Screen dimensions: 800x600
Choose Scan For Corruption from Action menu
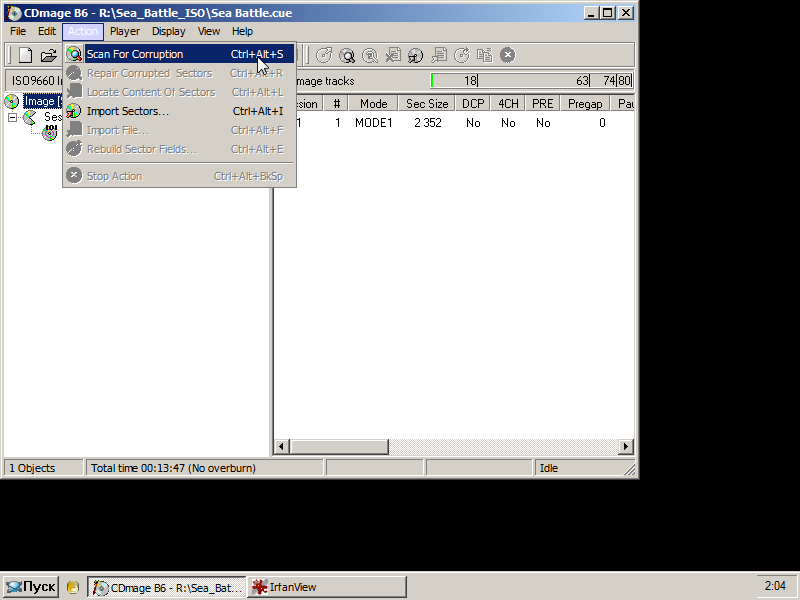tap(135, 54)
